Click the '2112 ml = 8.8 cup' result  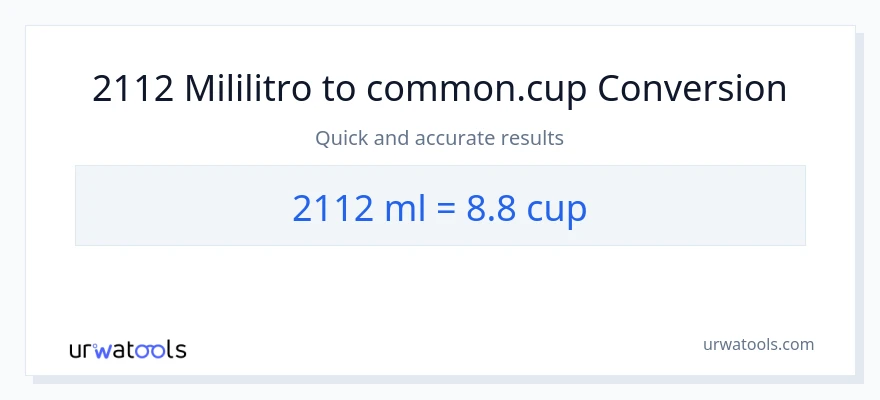(440, 207)
